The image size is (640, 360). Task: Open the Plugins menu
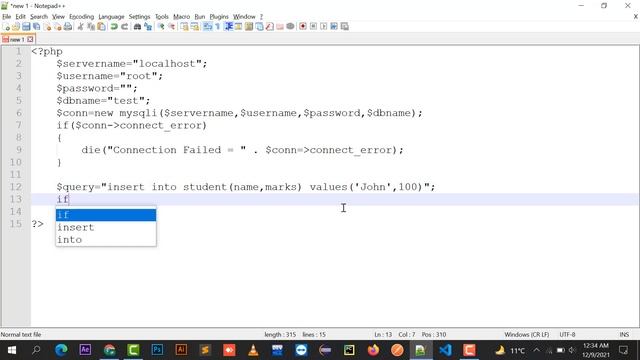click(219, 17)
